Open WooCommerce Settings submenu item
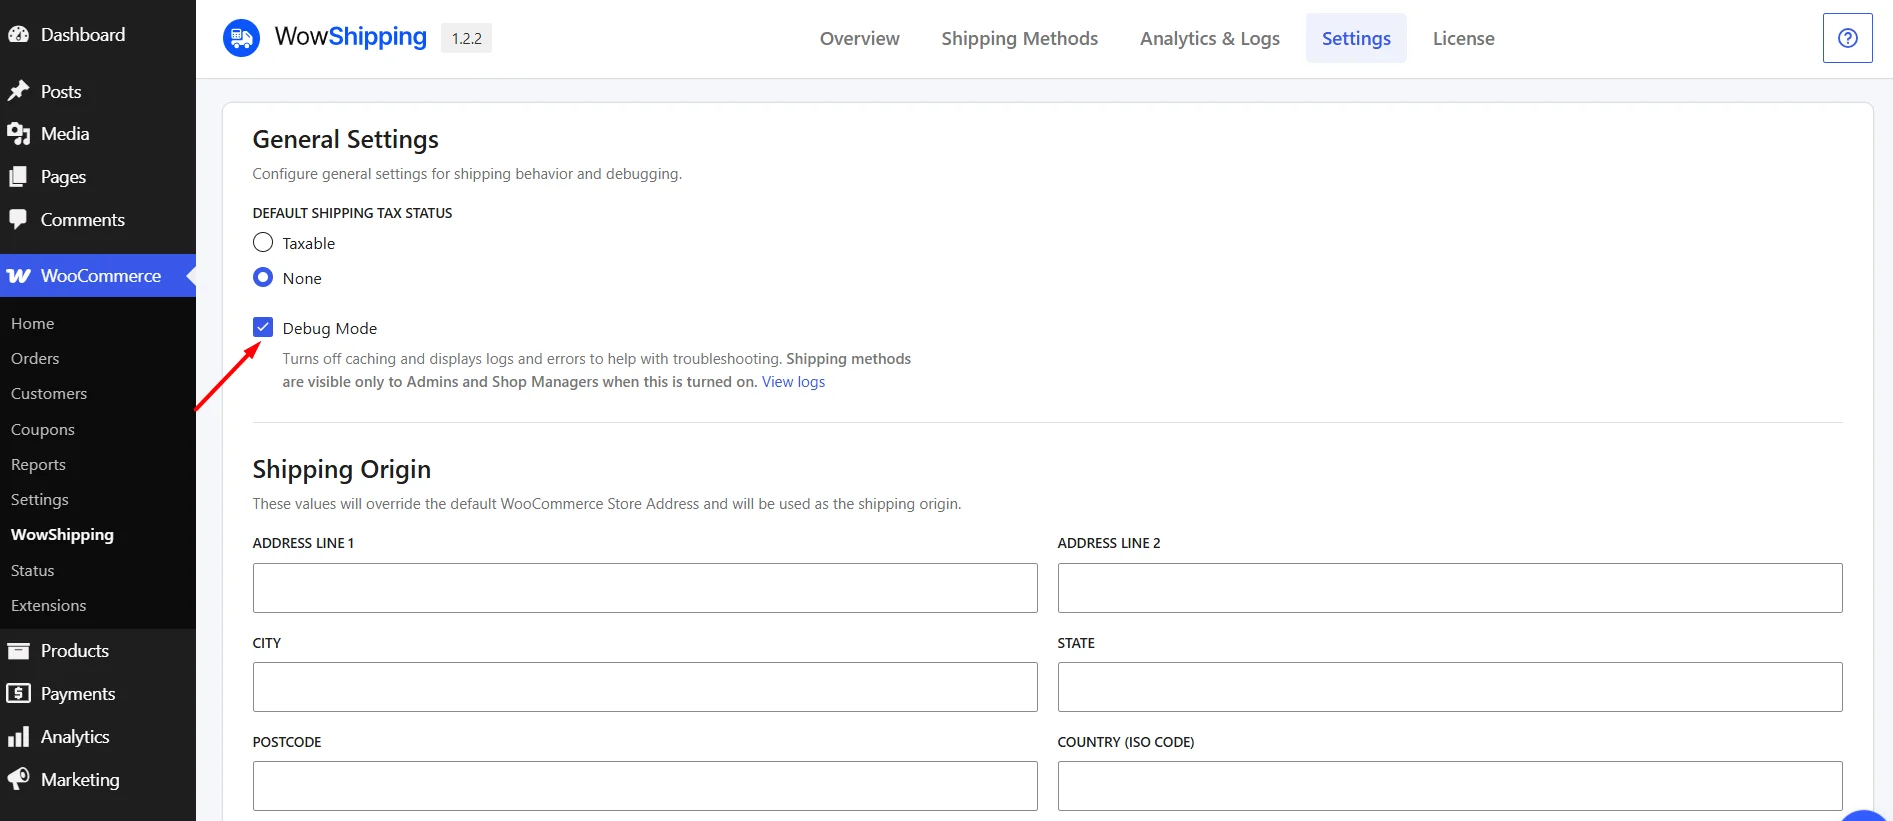This screenshot has height=821, width=1893. pyautogui.click(x=40, y=499)
